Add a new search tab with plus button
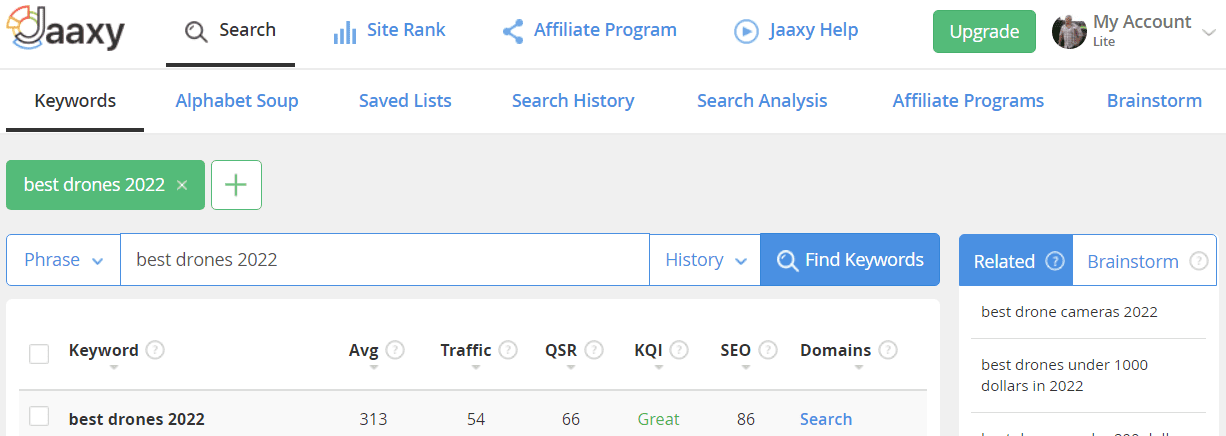Image resolution: width=1226 pixels, height=436 pixels. pyautogui.click(x=236, y=185)
